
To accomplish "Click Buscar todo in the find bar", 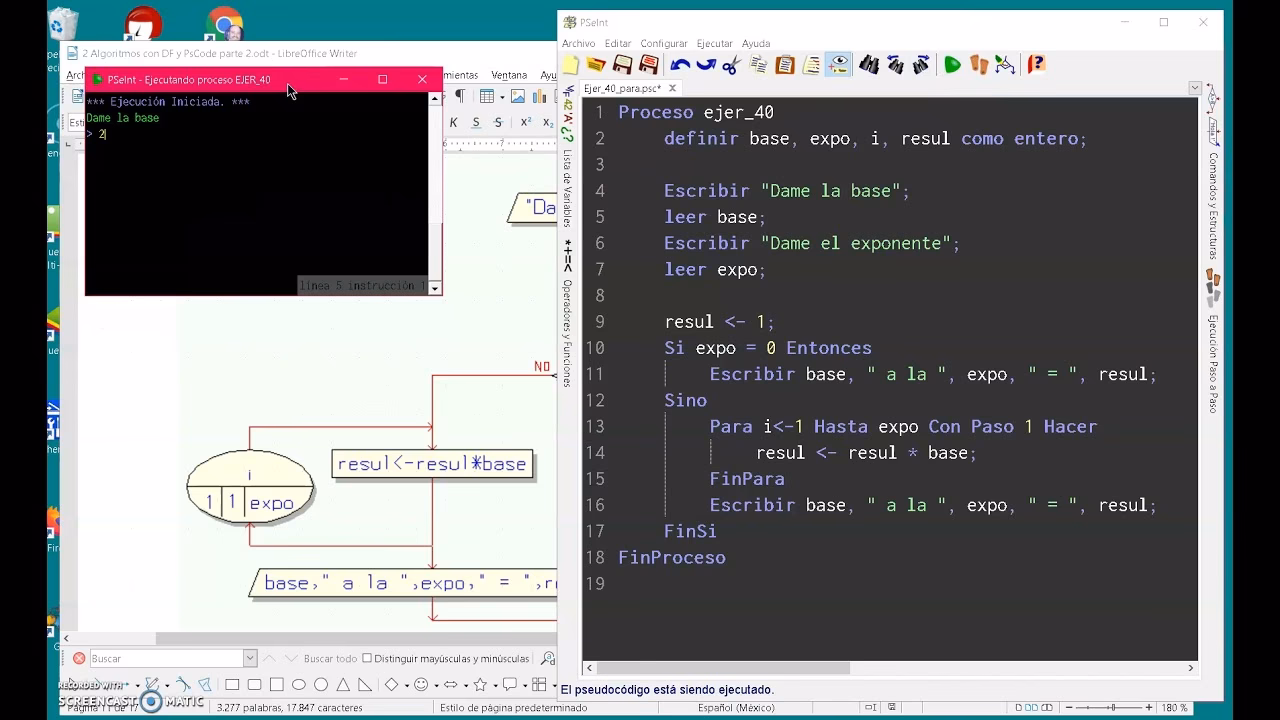I will point(330,659).
